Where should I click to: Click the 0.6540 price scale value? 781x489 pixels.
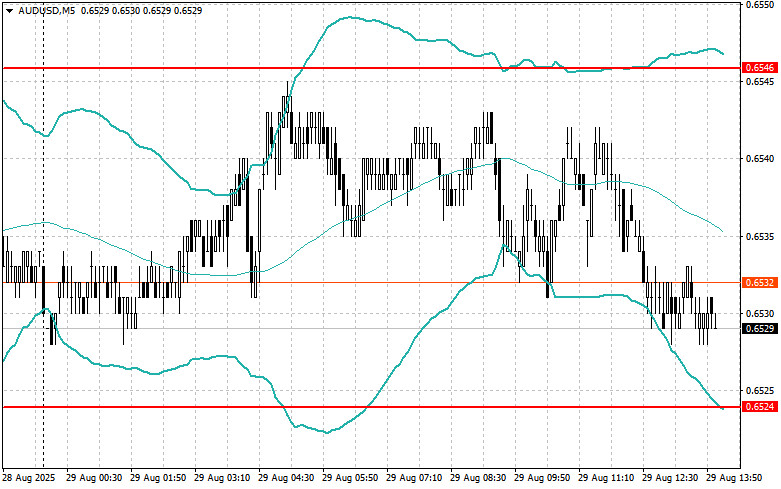(760, 159)
